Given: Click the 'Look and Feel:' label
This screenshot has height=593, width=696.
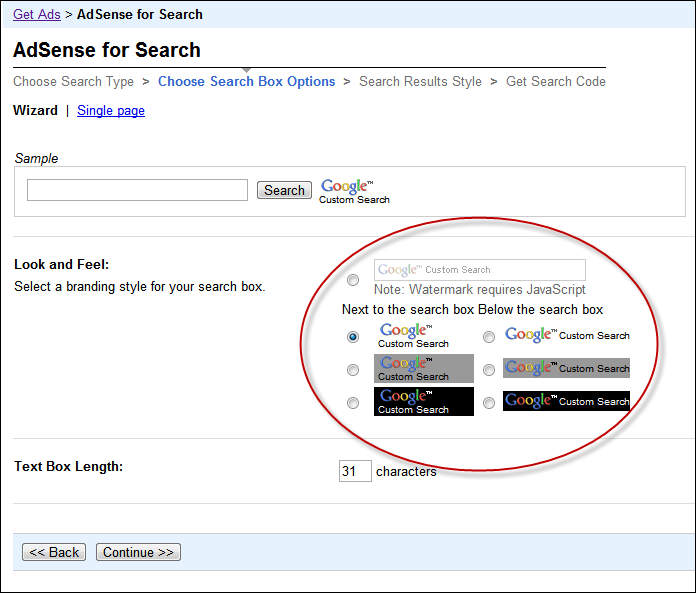Looking at the screenshot, I should [62, 265].
